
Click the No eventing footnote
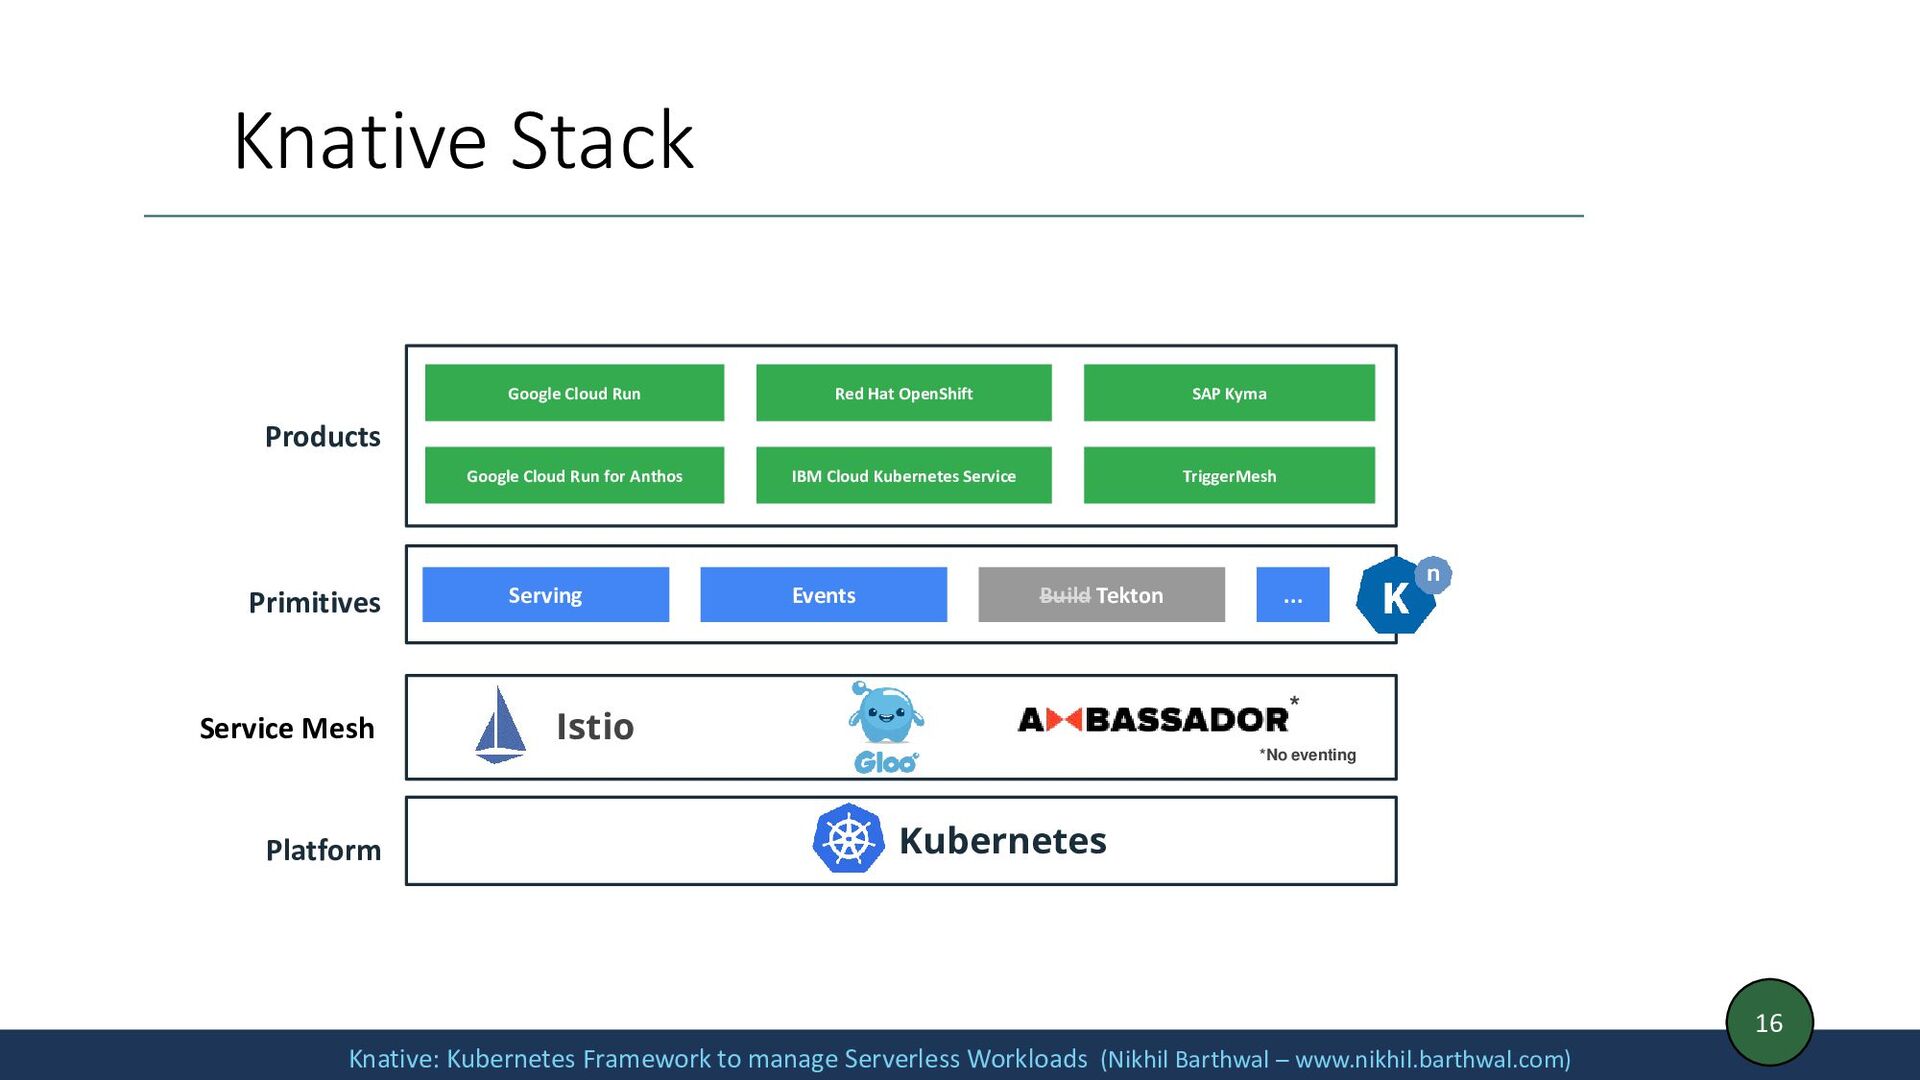[x=1307, y=755]
